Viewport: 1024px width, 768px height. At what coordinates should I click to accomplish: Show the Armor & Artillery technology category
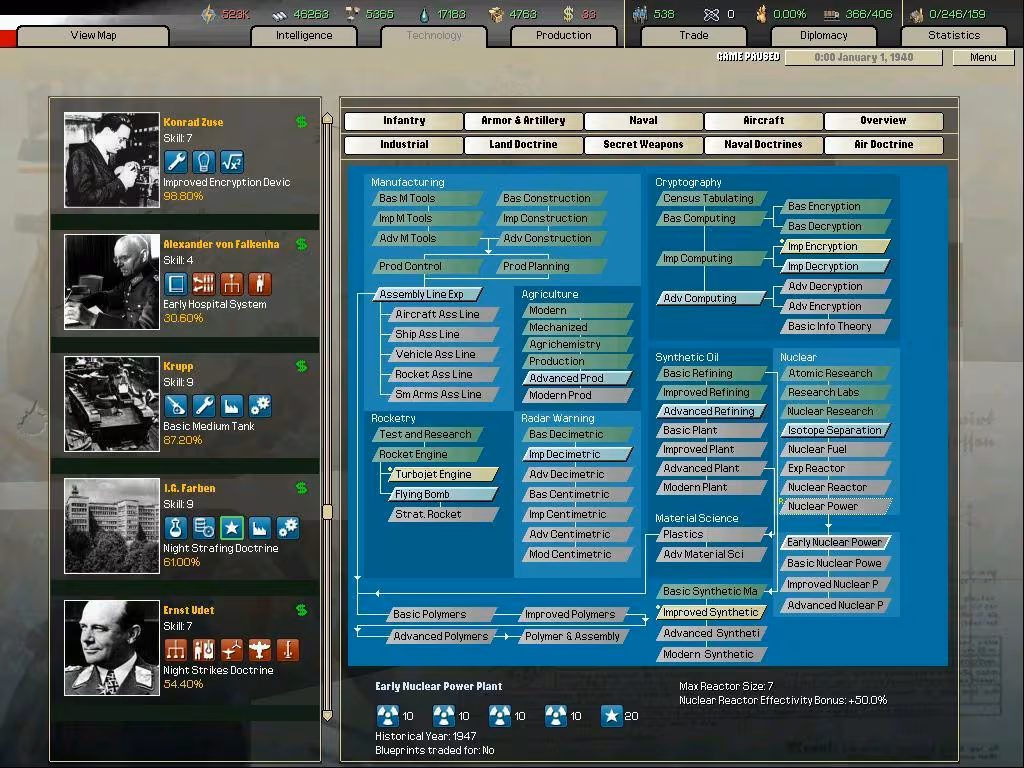pyautogui.click(x=523, y=121)
